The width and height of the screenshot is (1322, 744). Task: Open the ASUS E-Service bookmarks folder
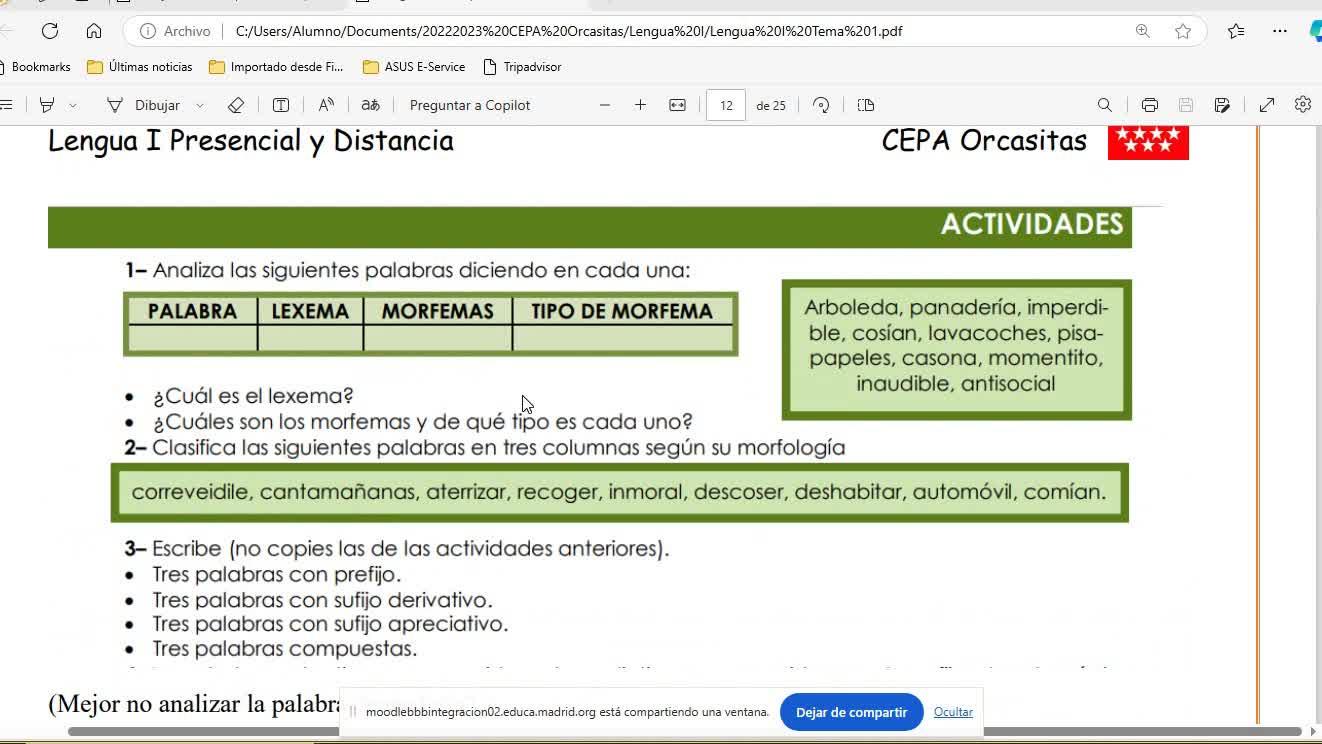pyautogui.click(x=414, y=67)
